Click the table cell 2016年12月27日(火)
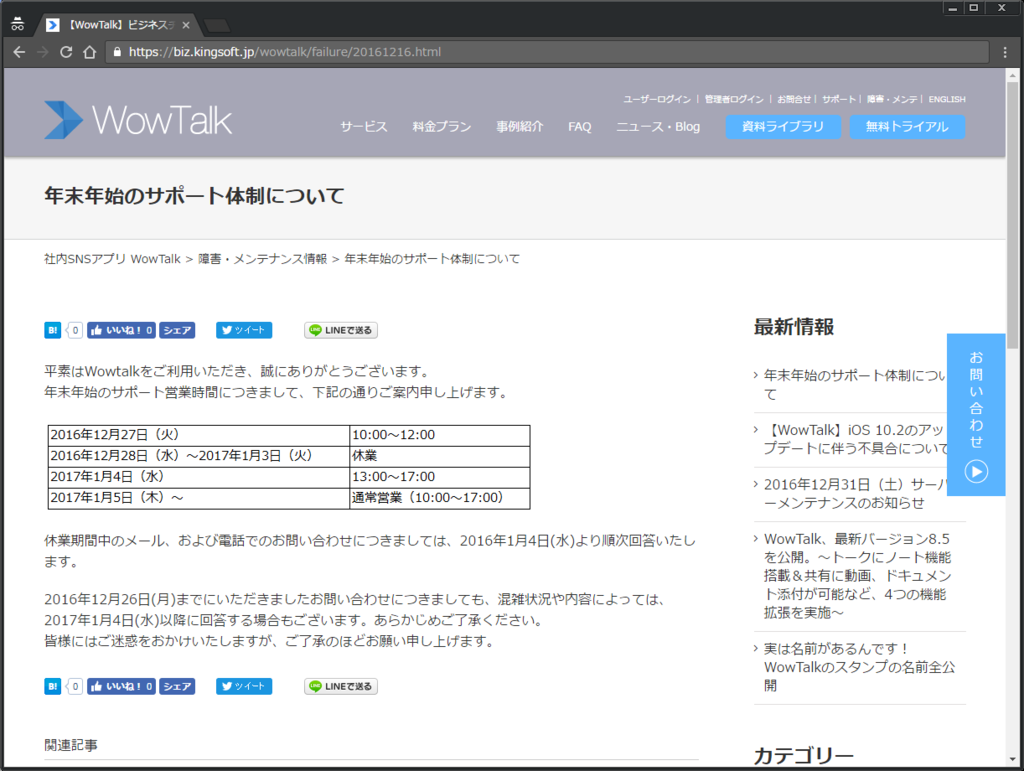Image resolution: width=1024 pixels, height=771 pixels. click(x=199, y=435)
